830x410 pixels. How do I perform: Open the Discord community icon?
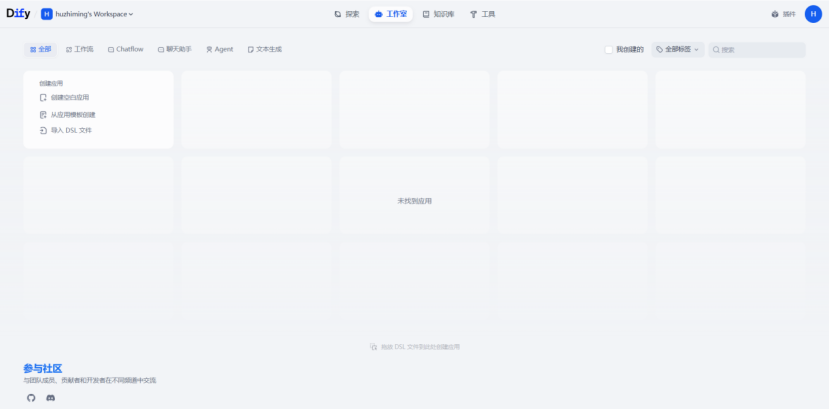51,398
